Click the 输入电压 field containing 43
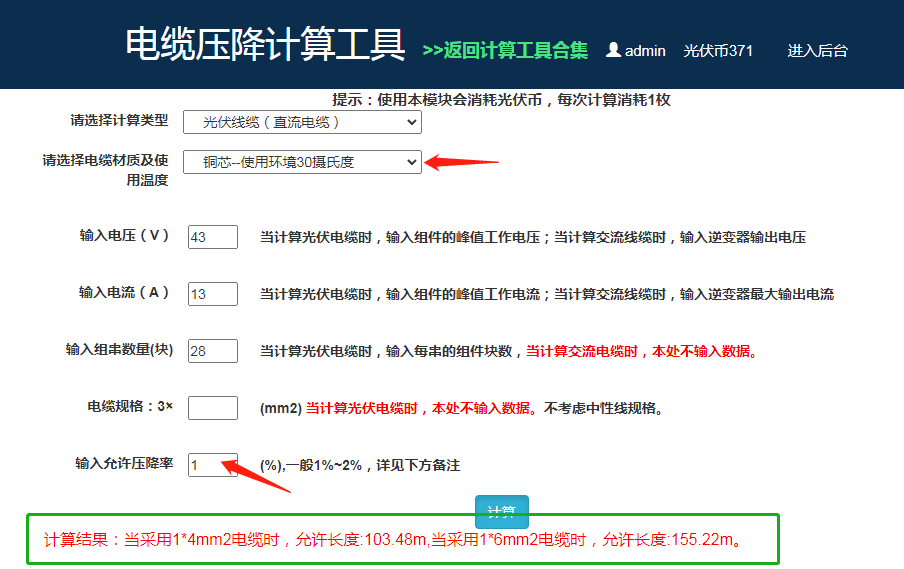The height and width of the screenshot is (569, 904). coord(212,237)
